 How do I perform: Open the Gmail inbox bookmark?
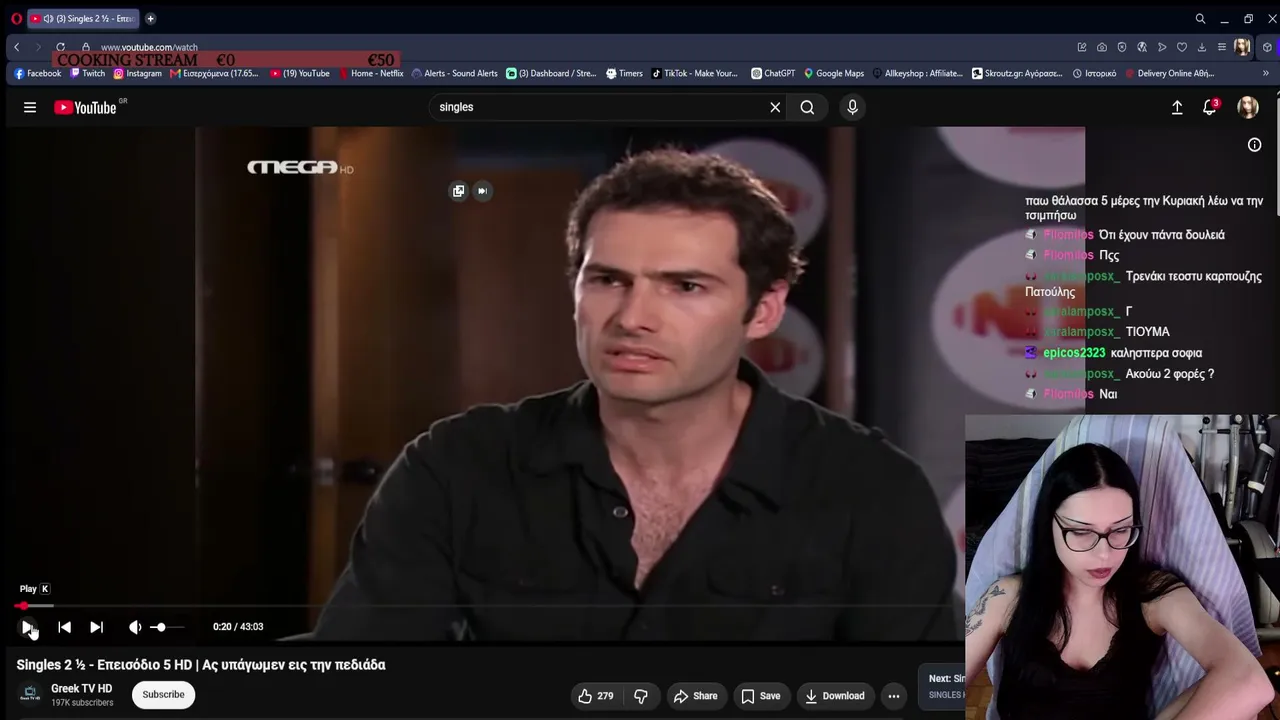click(214, 73)
